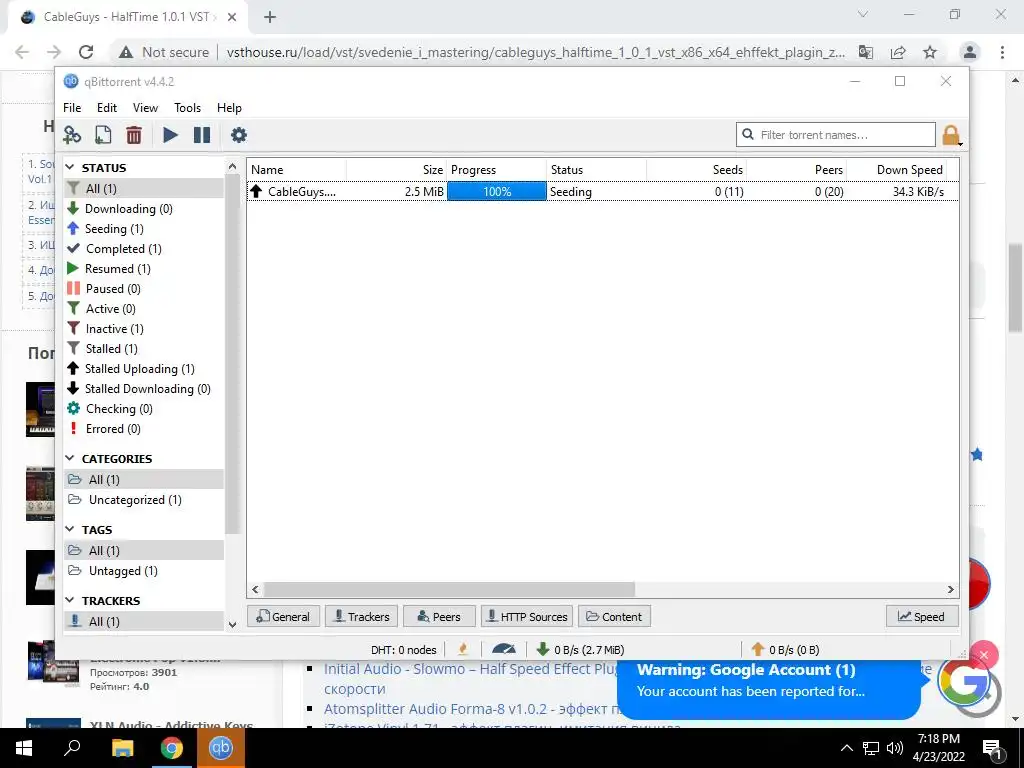Open the Speed graph tab
1024x768 pixels.
click(x=921, y=616)
